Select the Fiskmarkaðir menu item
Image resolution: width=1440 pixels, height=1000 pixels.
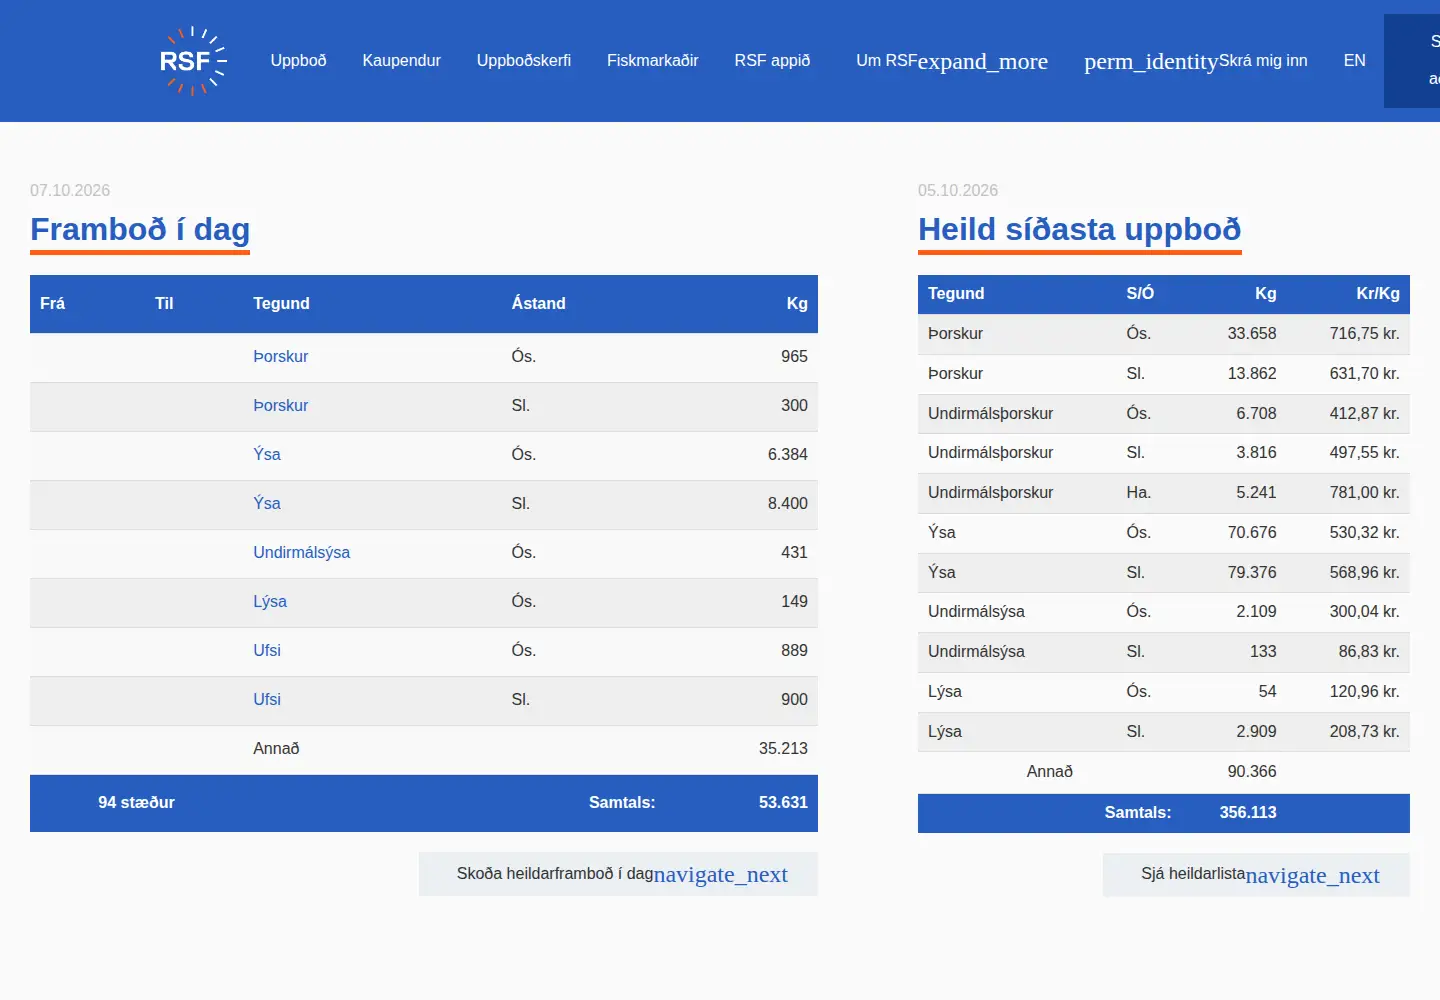[653, 61]
